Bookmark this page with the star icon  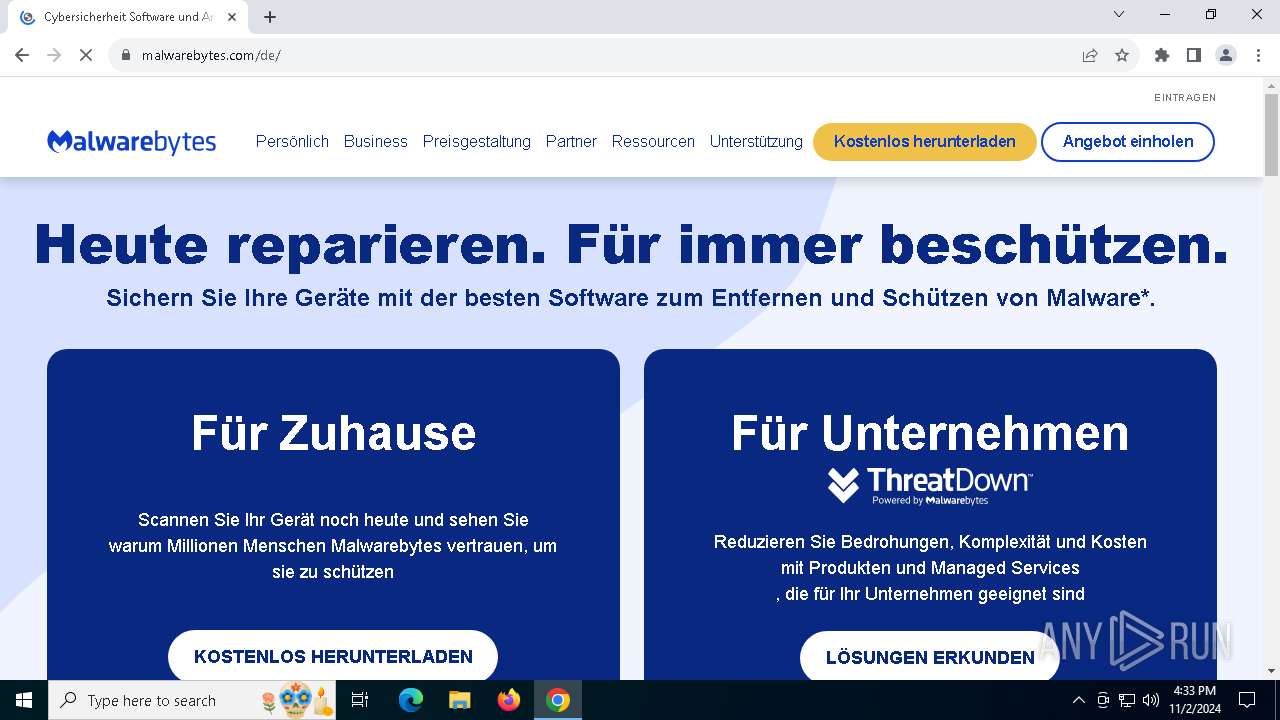tap(1122, 55)
